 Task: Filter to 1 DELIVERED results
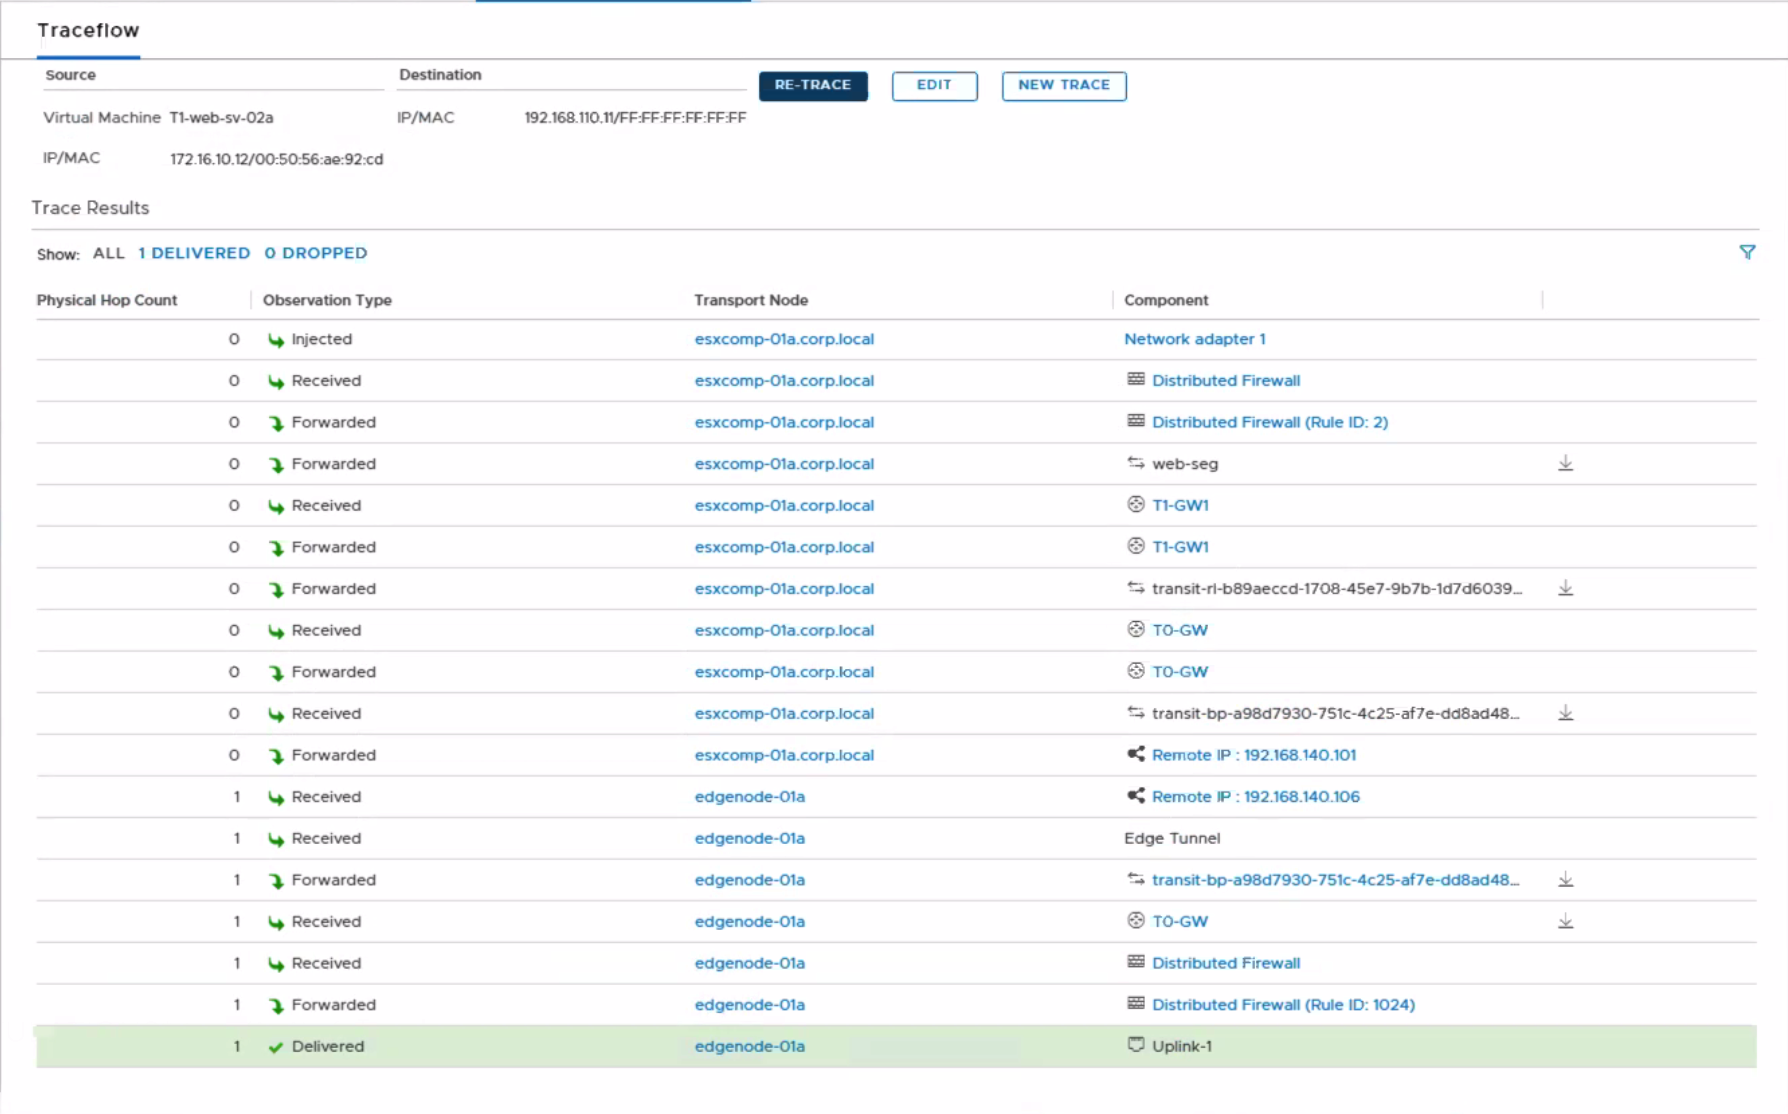pos(194,254)
